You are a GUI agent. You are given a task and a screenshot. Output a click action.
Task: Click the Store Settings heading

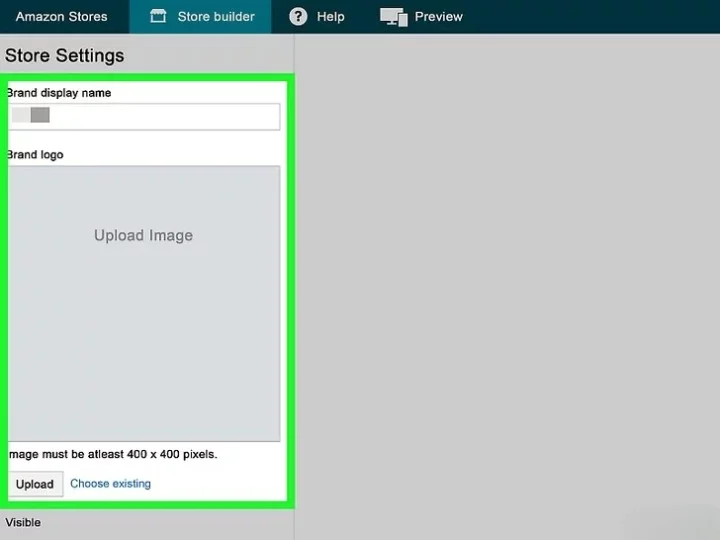[64, 56]
